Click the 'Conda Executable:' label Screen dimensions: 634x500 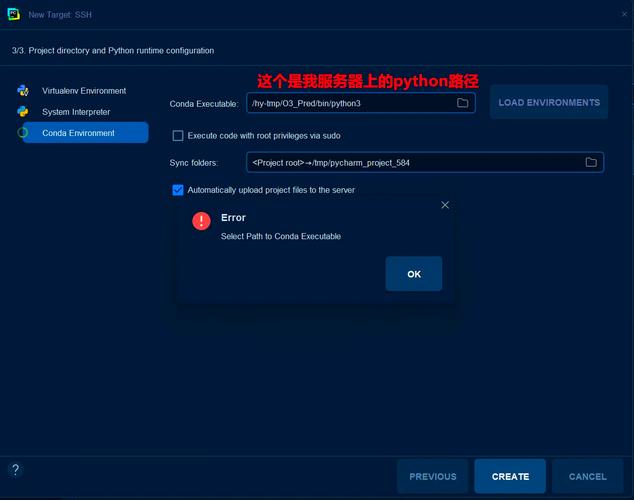coord(203,104)
